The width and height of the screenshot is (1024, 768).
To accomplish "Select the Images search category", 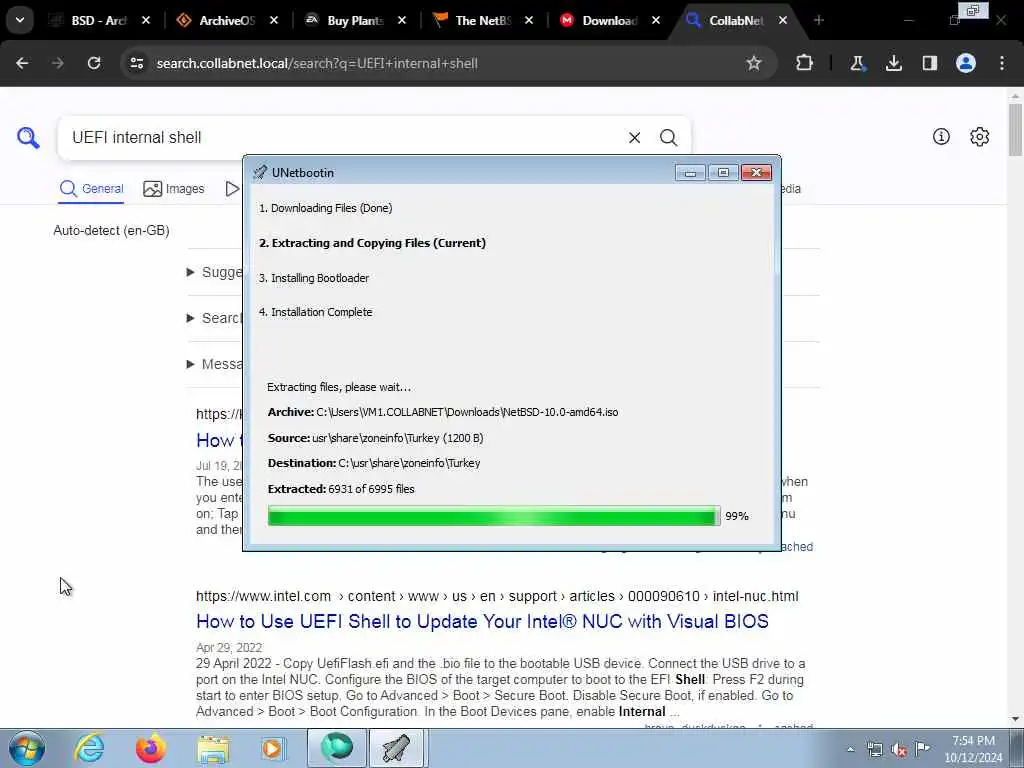I will click(x=174, y=189).
